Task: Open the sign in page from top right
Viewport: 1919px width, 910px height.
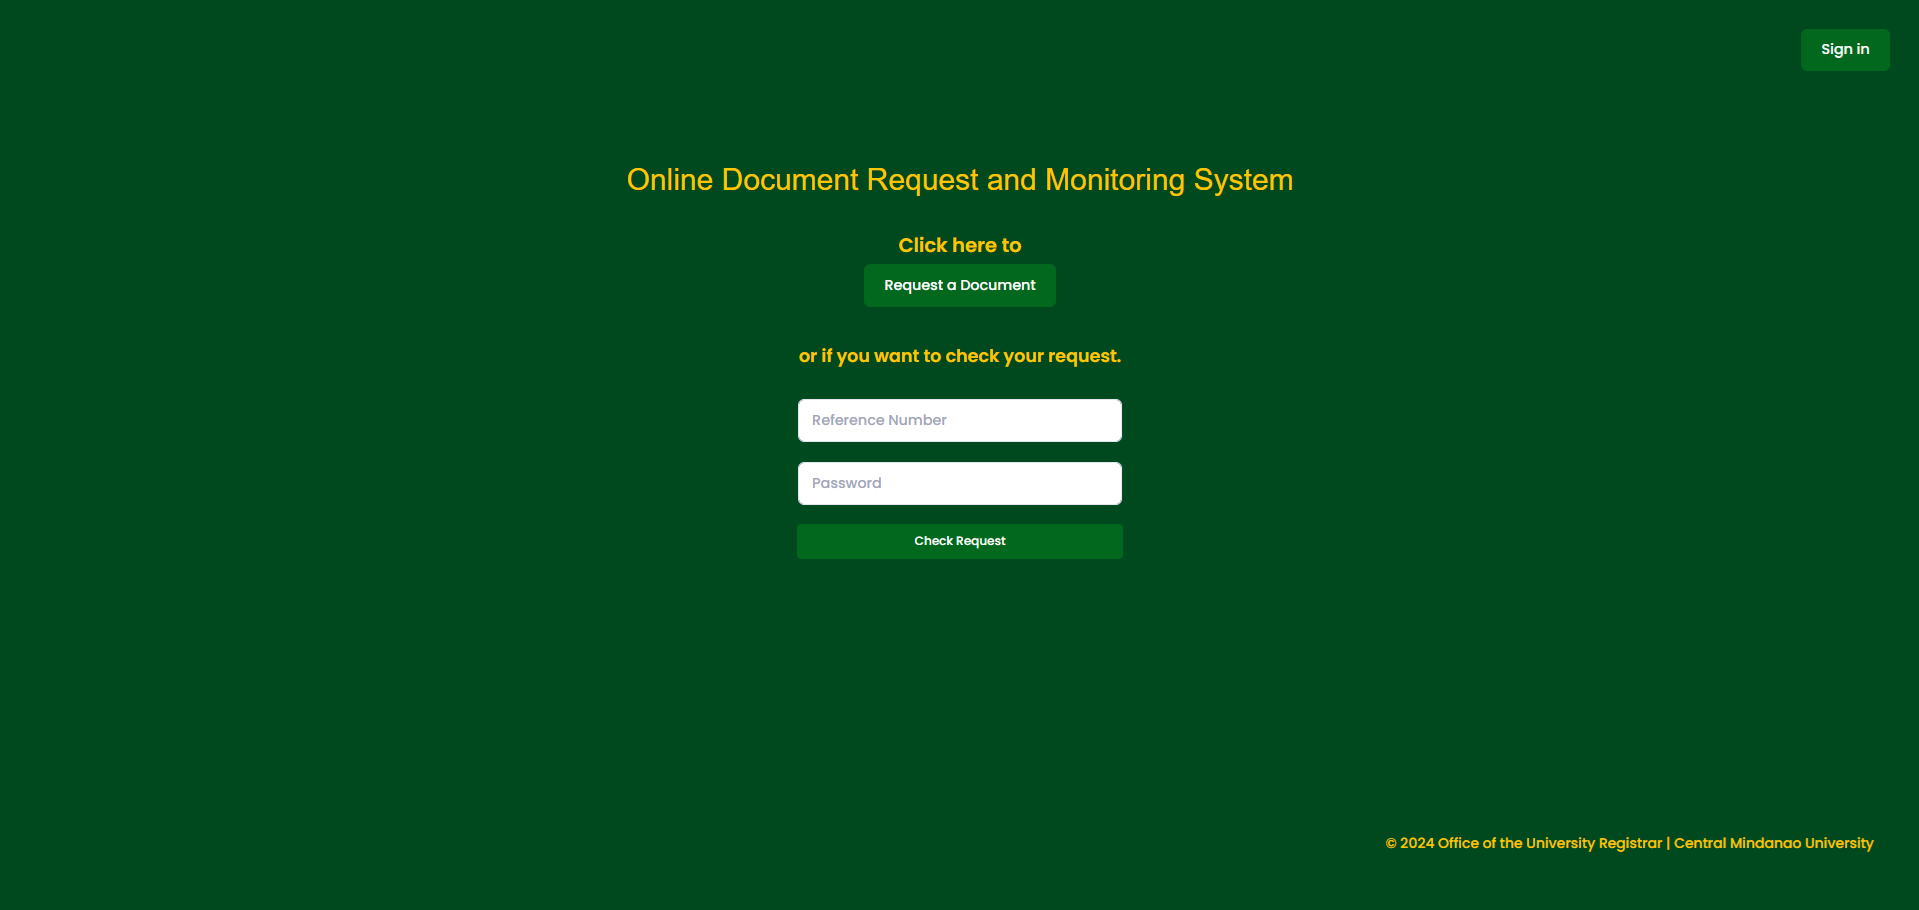Action: 1844,49
